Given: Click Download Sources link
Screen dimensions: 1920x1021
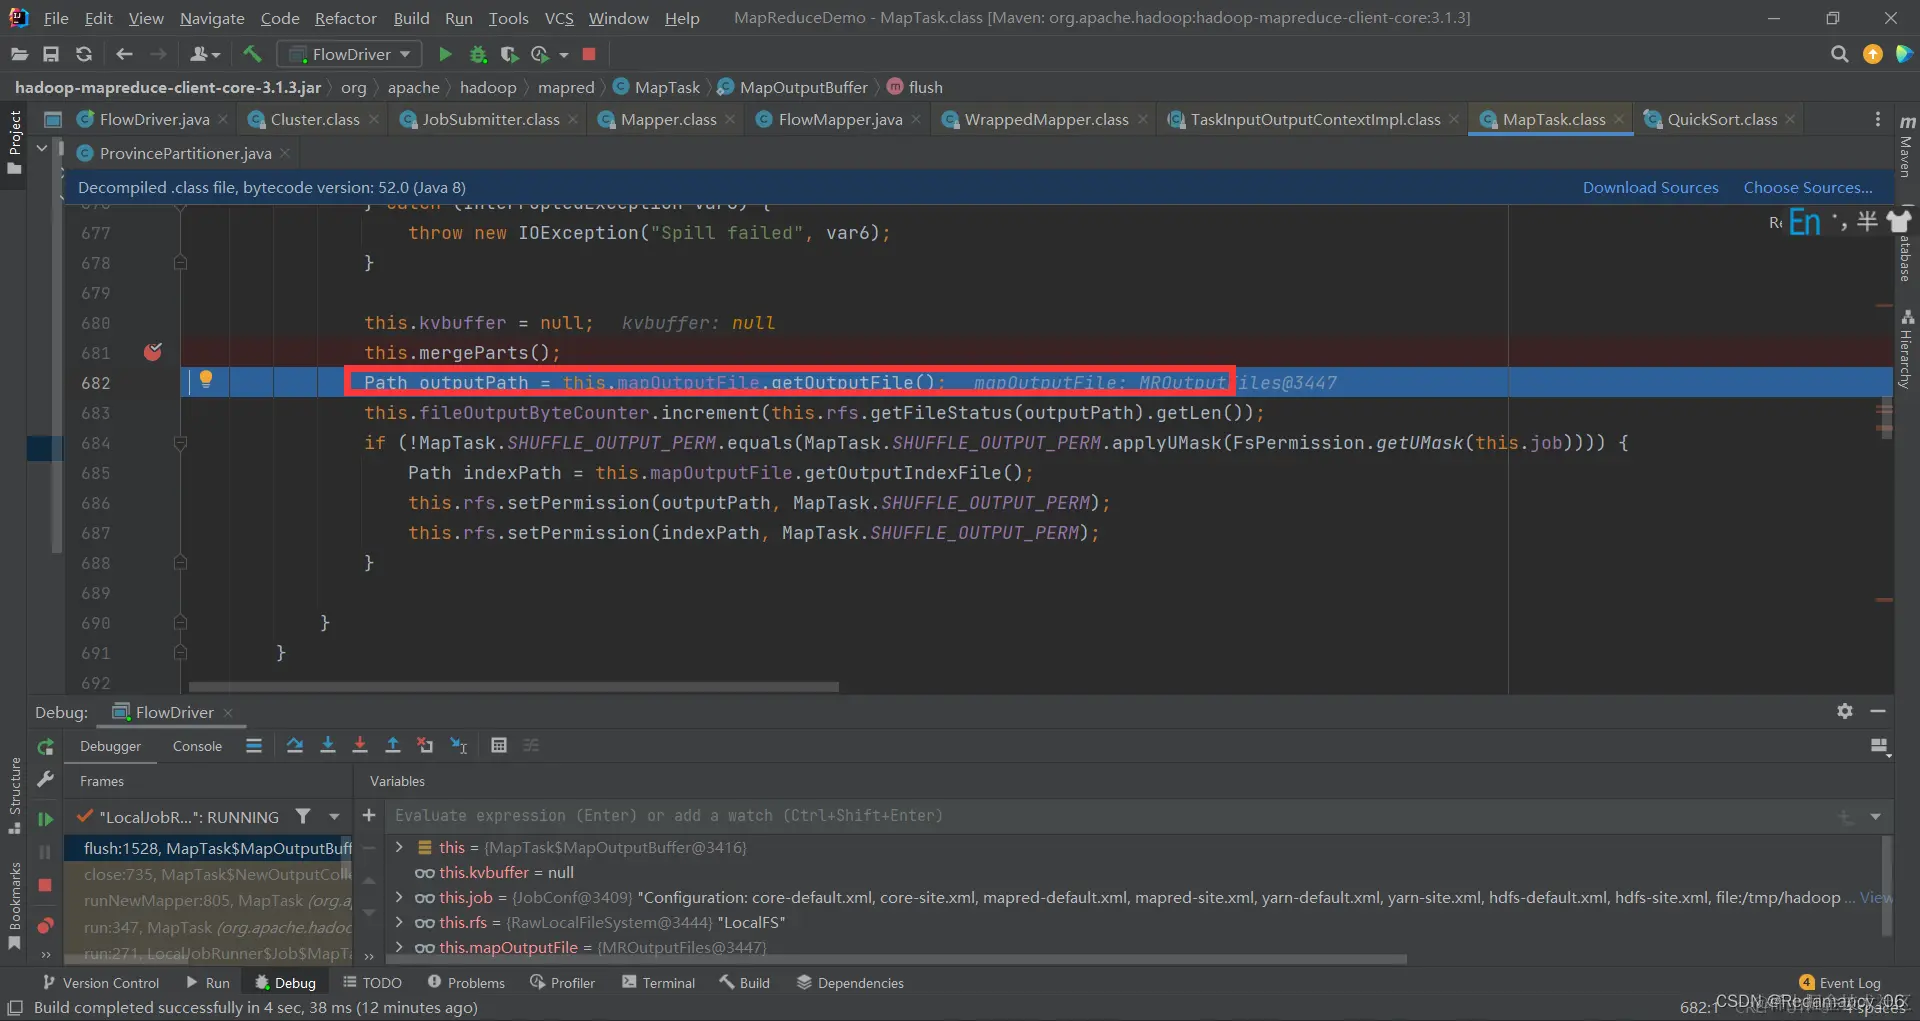Looking at the screenshot, I should [1650, 187].
